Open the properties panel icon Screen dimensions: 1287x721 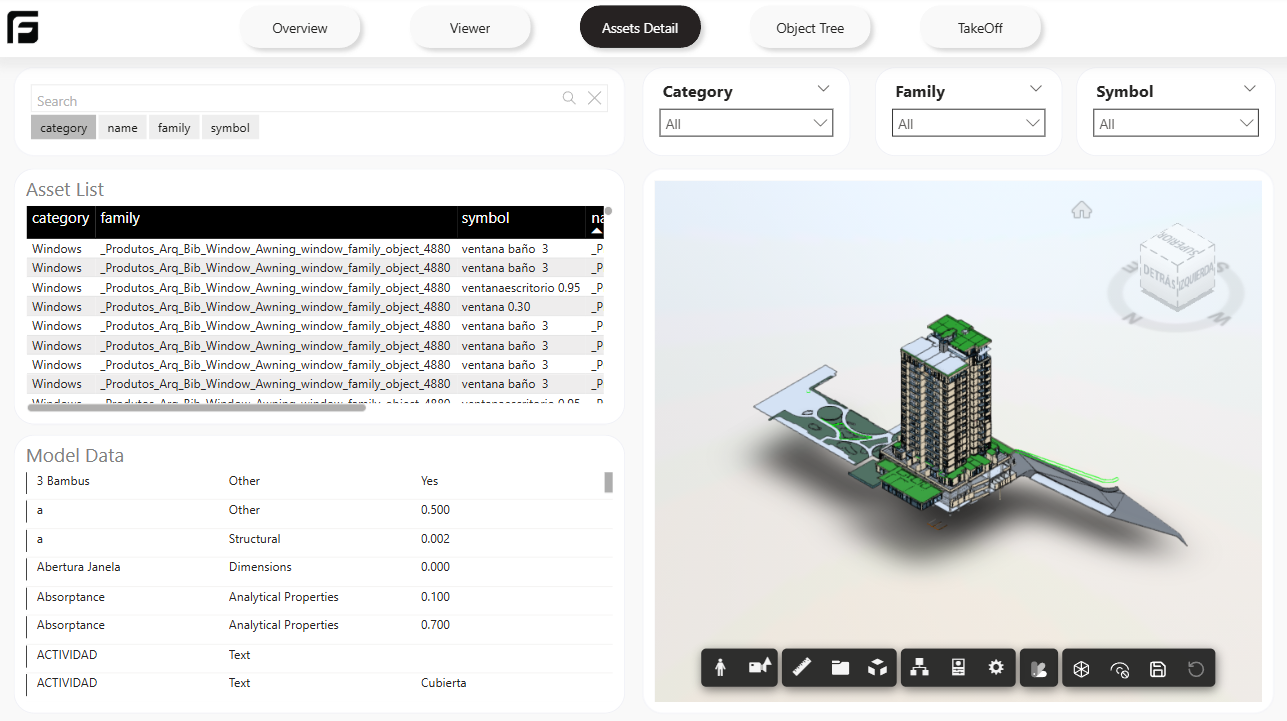(958, 668)
